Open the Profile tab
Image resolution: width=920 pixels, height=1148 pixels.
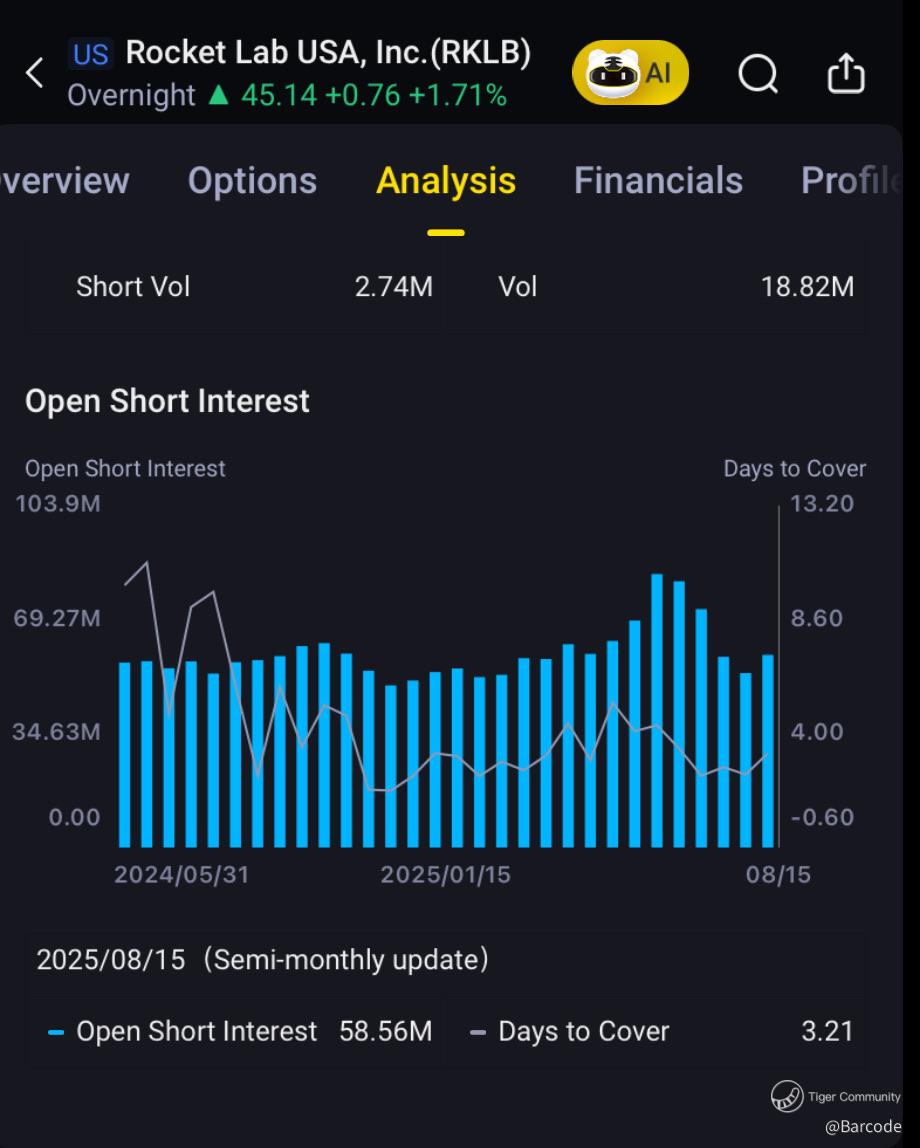[850, 181]
